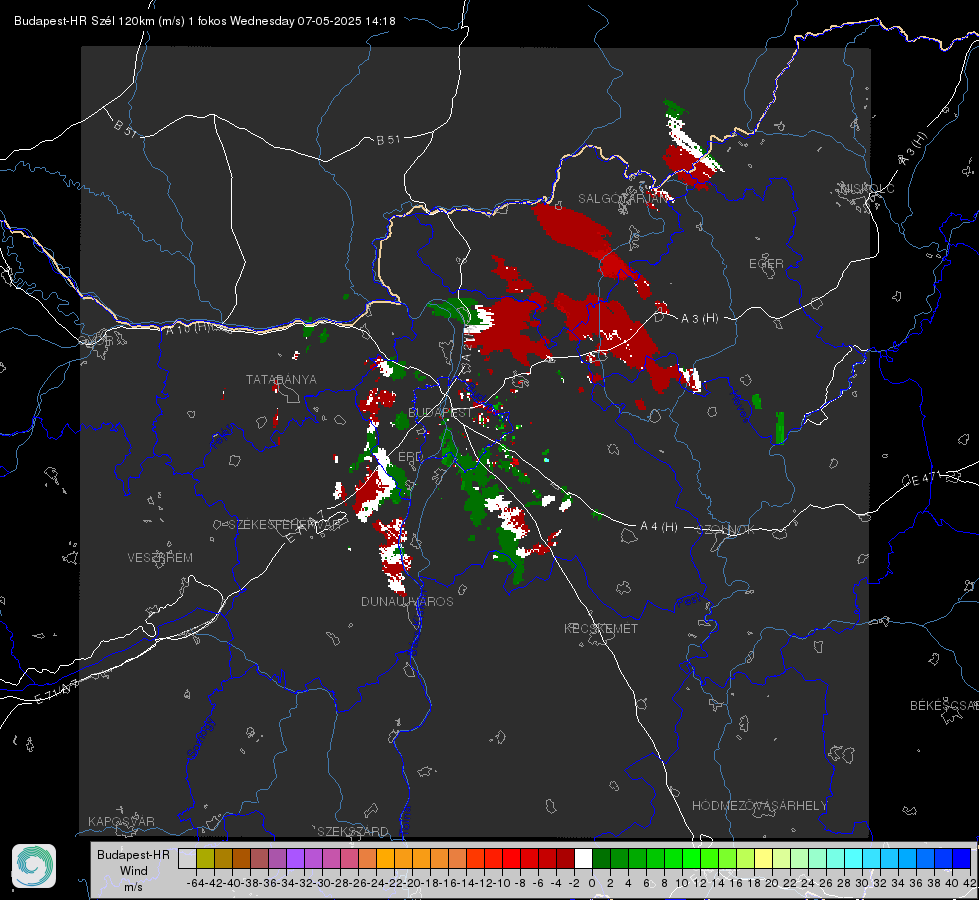Image resolution: width=979 pixels, height=900 pixels.
Task: Click the BUDAPEST city label on the map
Action: (440, 413)
